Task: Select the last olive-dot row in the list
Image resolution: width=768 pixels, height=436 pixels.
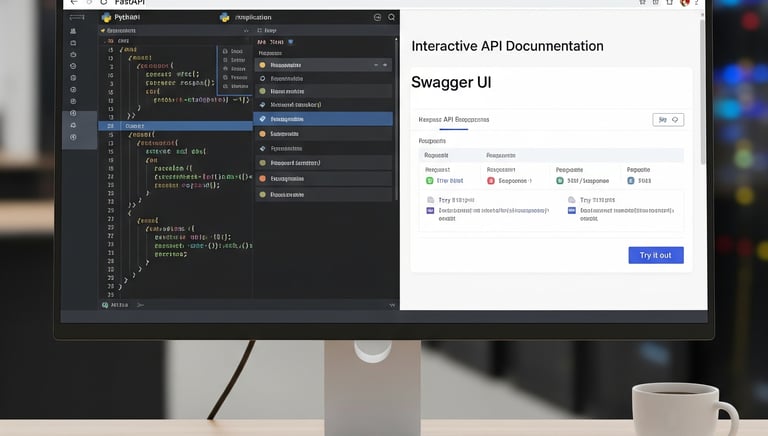Action: (323, 194)
